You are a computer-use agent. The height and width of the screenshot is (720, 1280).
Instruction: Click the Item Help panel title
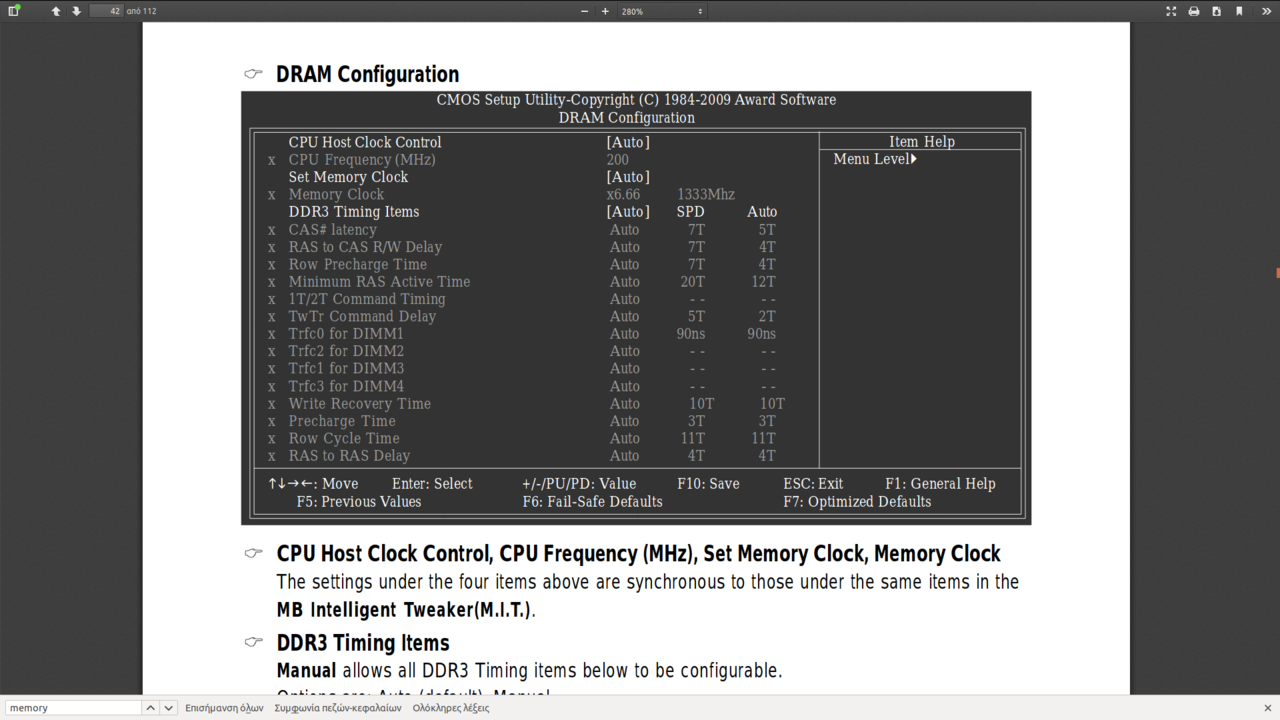pos(922,141)
